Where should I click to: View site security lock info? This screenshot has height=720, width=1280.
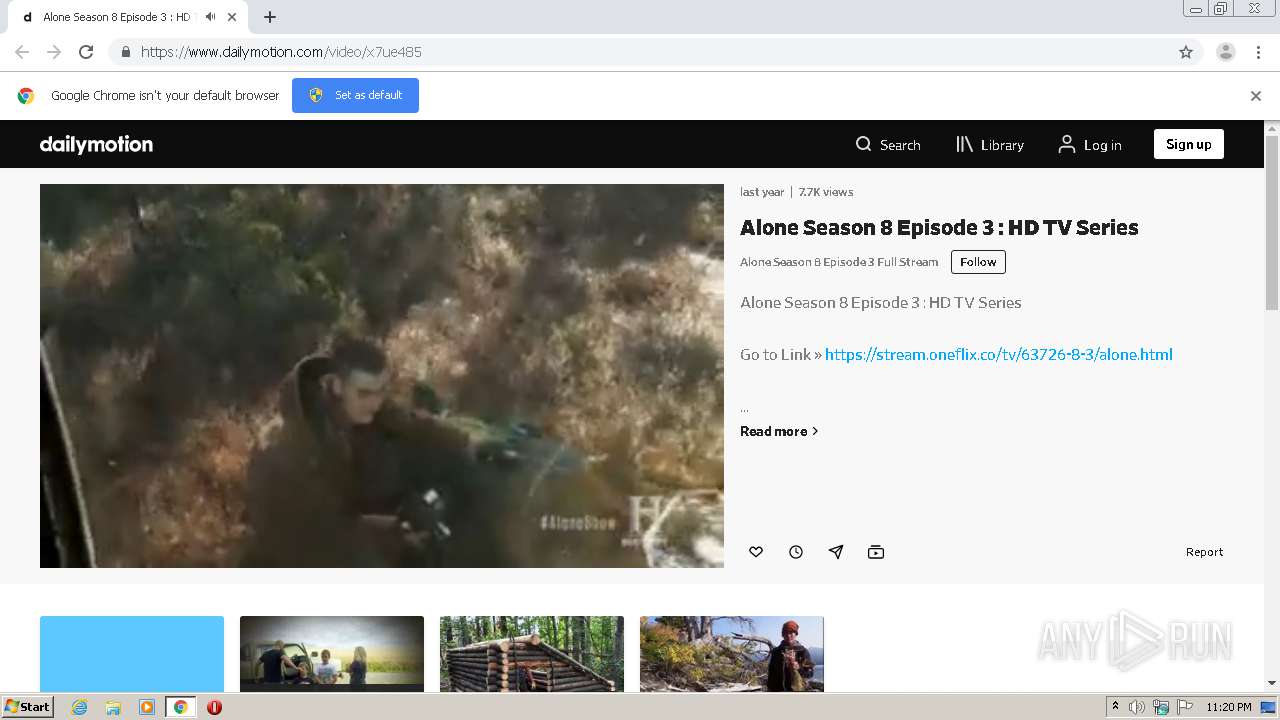click(125, 52)
